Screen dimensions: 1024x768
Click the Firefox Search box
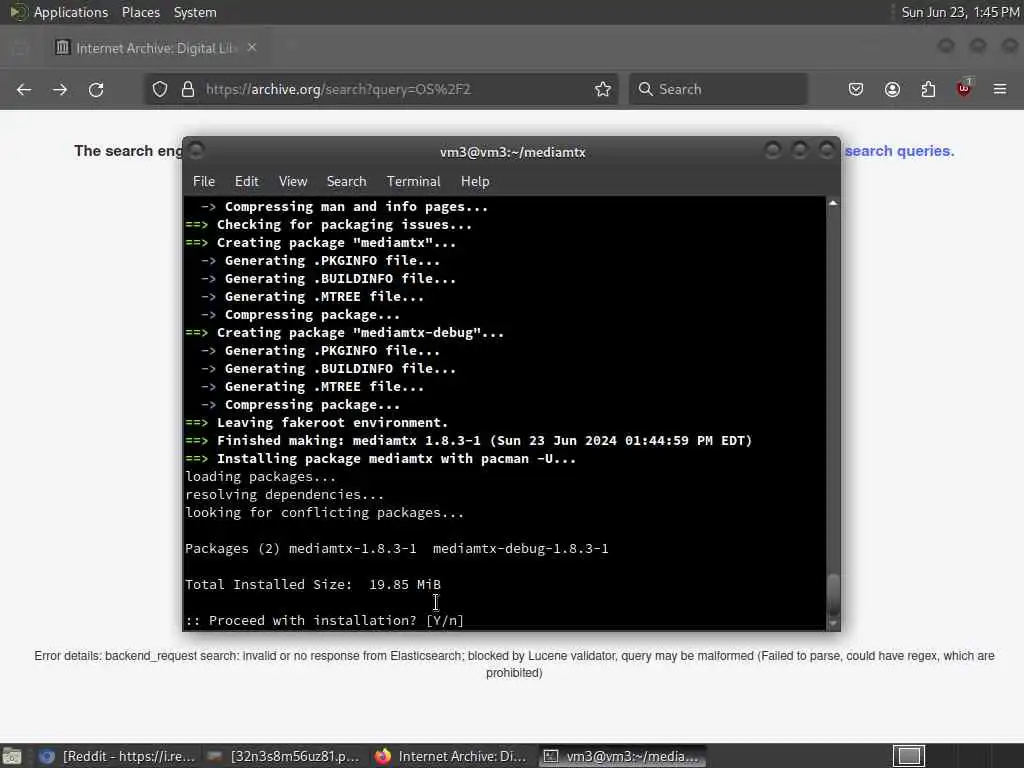point(718,89)
